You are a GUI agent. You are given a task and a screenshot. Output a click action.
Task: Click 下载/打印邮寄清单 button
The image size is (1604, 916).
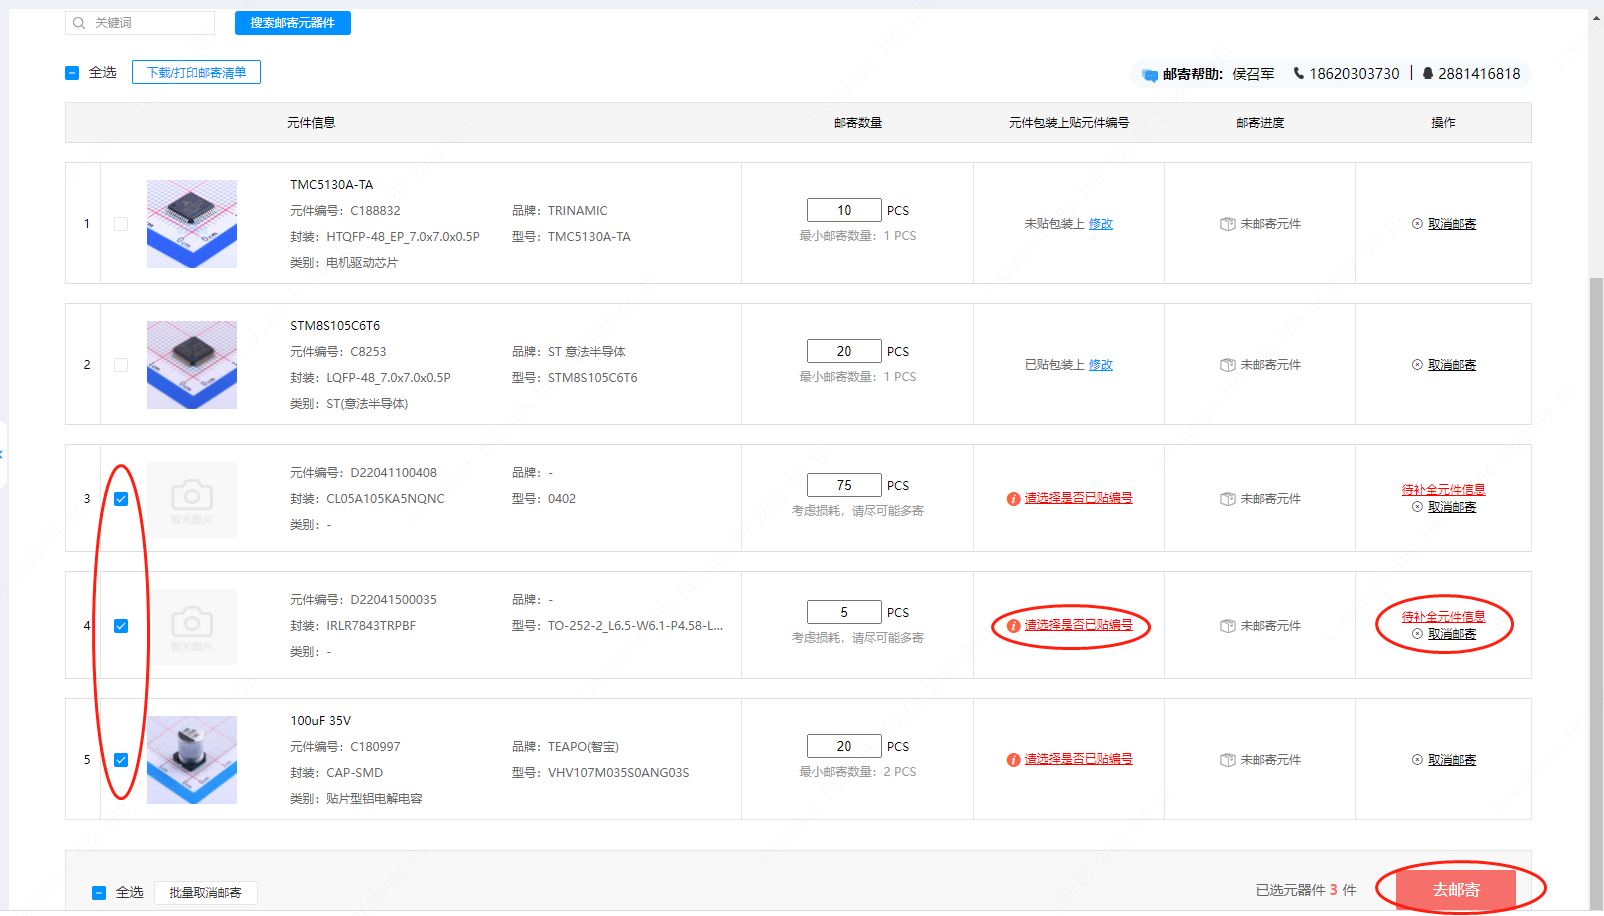[196, 72]
